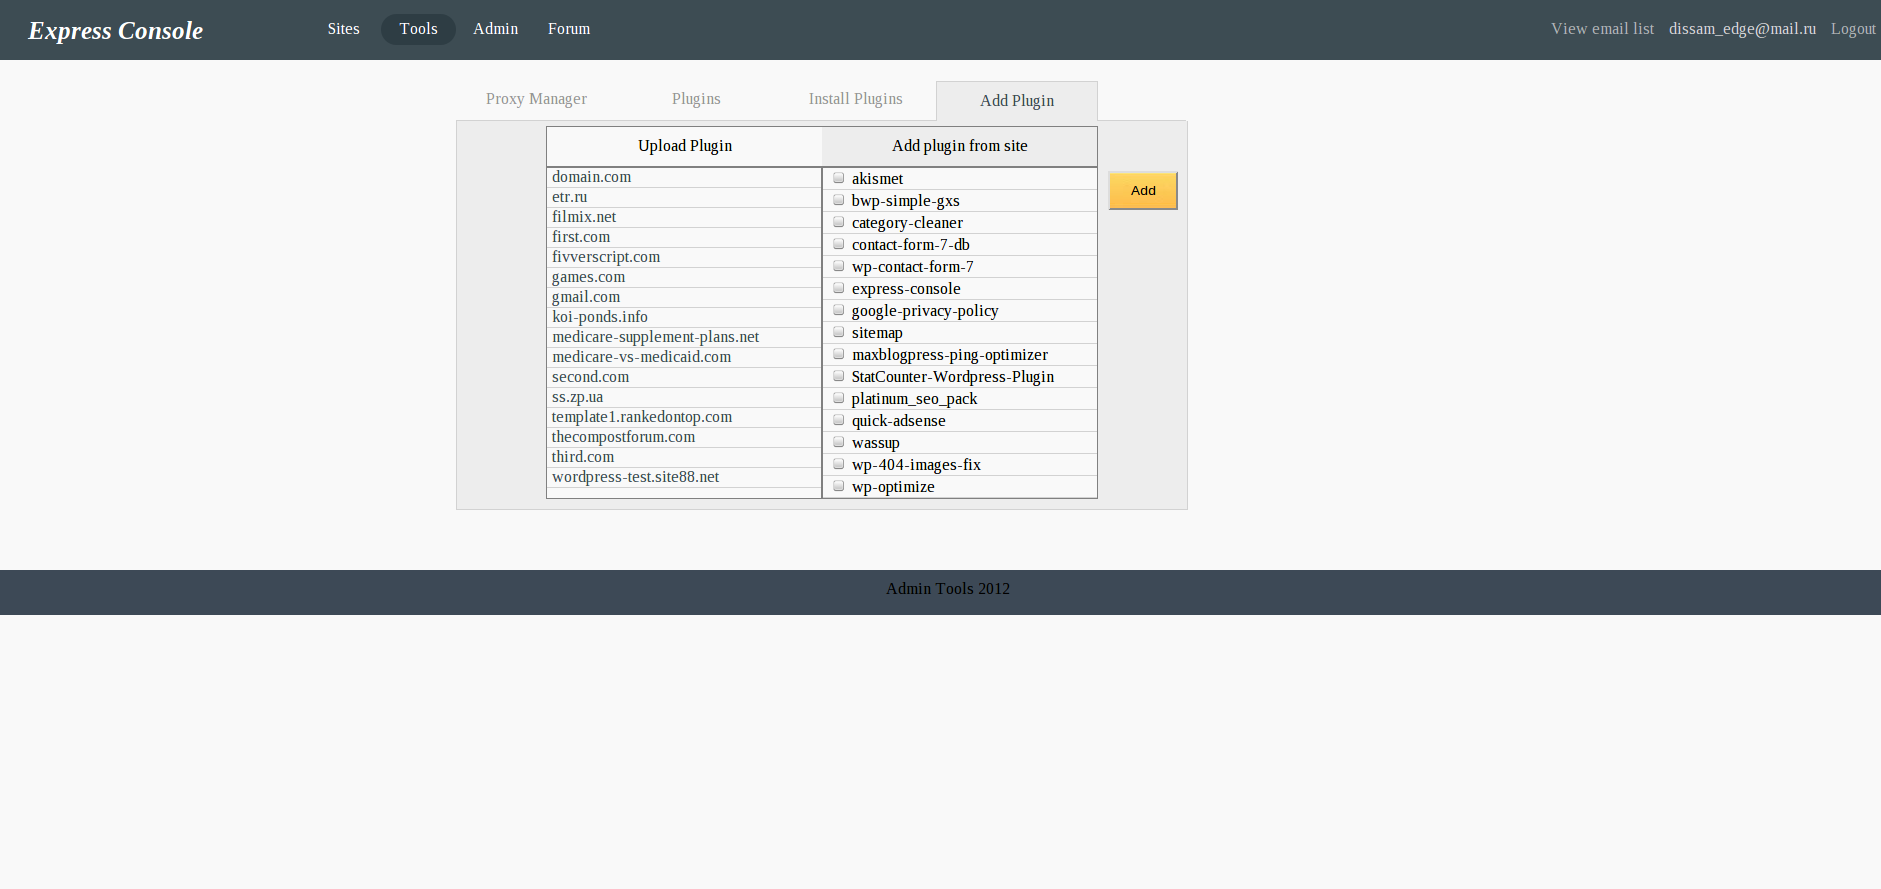Open the Proxy Manager tab
Image resolution: width=1881 pixels, height=889 pixels.
(x=536, y=99)
